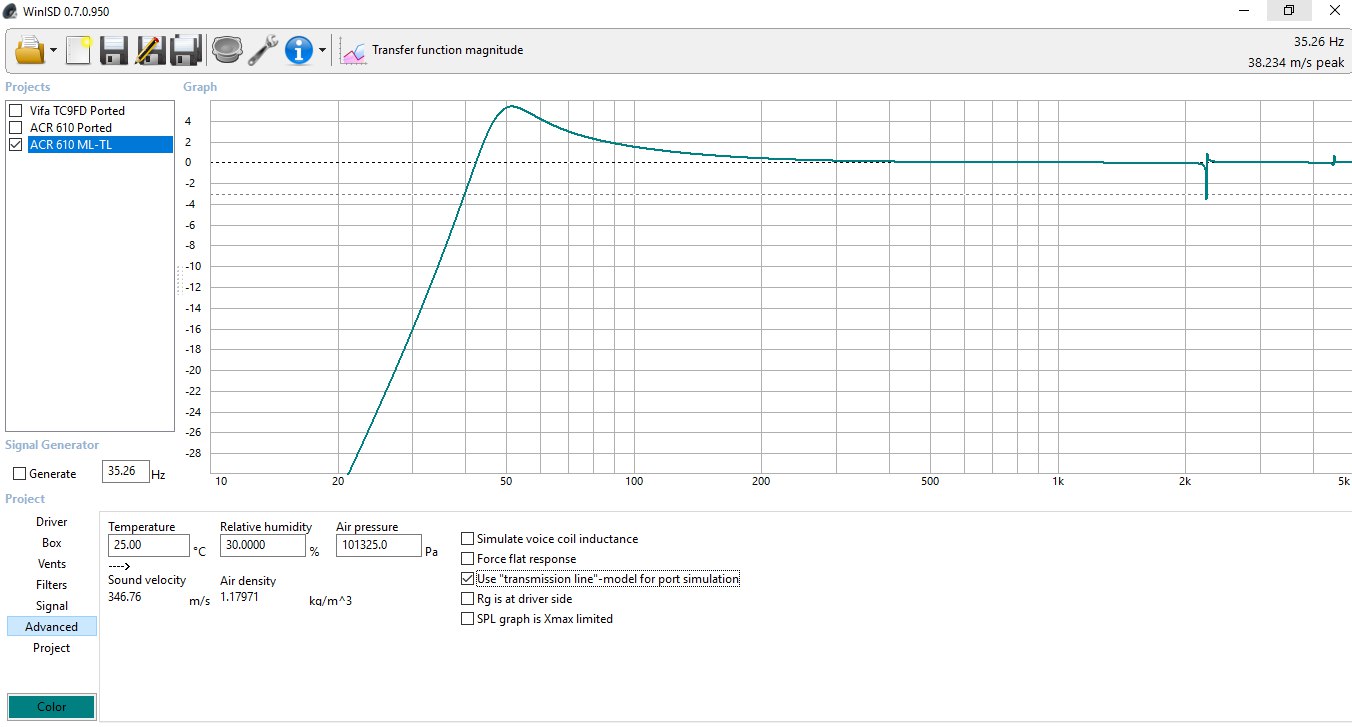Enable the signal Generate checkbox
The height and width of the screenshot is (727, 1352).
point(20,474)
